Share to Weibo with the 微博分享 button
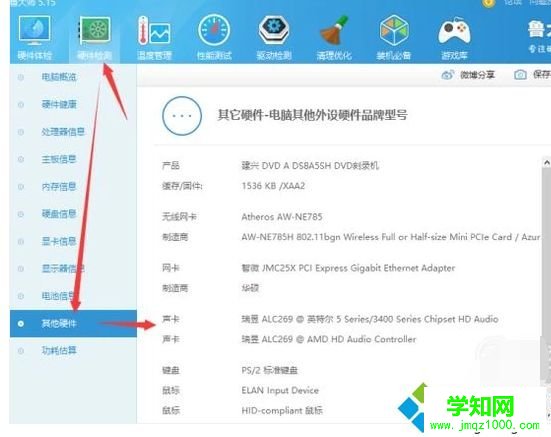 [468, 75]
